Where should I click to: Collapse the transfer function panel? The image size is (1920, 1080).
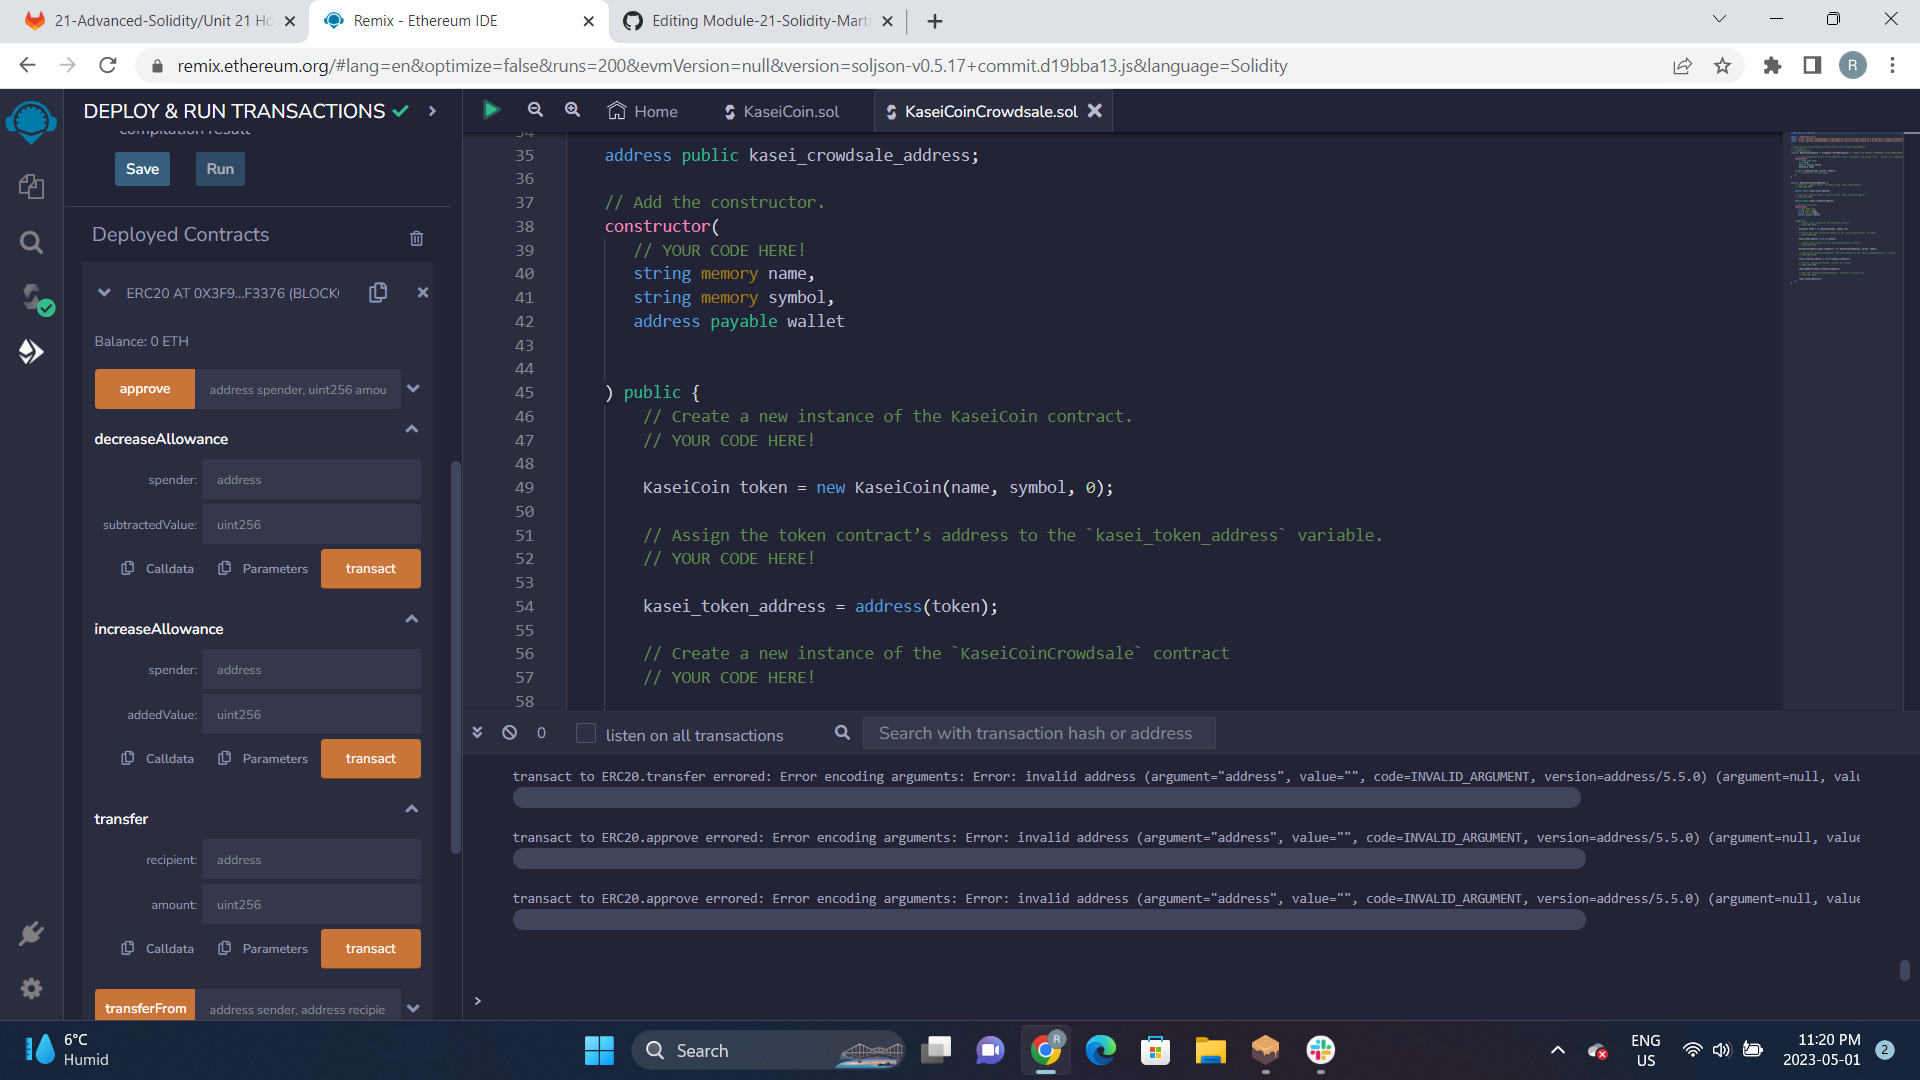click(411, 809)
